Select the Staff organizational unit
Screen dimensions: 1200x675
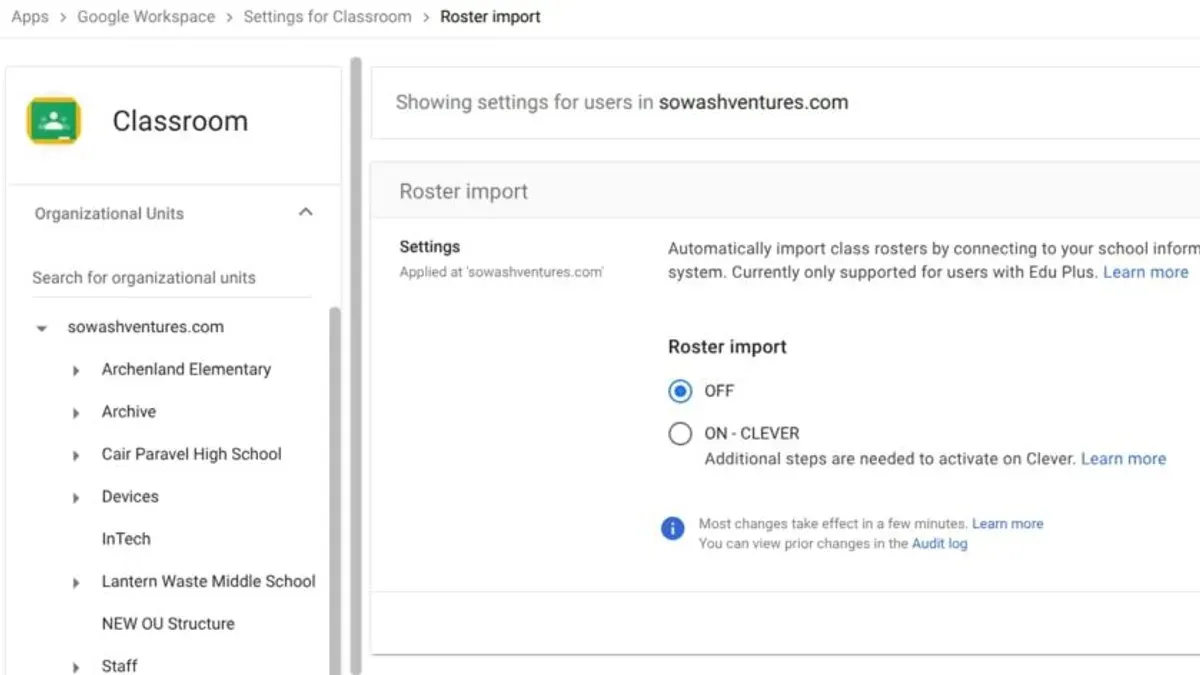pyautogui.click(x=119, y=665)
